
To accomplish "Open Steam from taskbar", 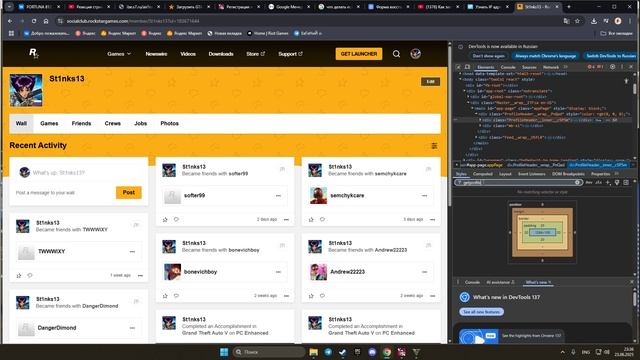I will 343,352.
